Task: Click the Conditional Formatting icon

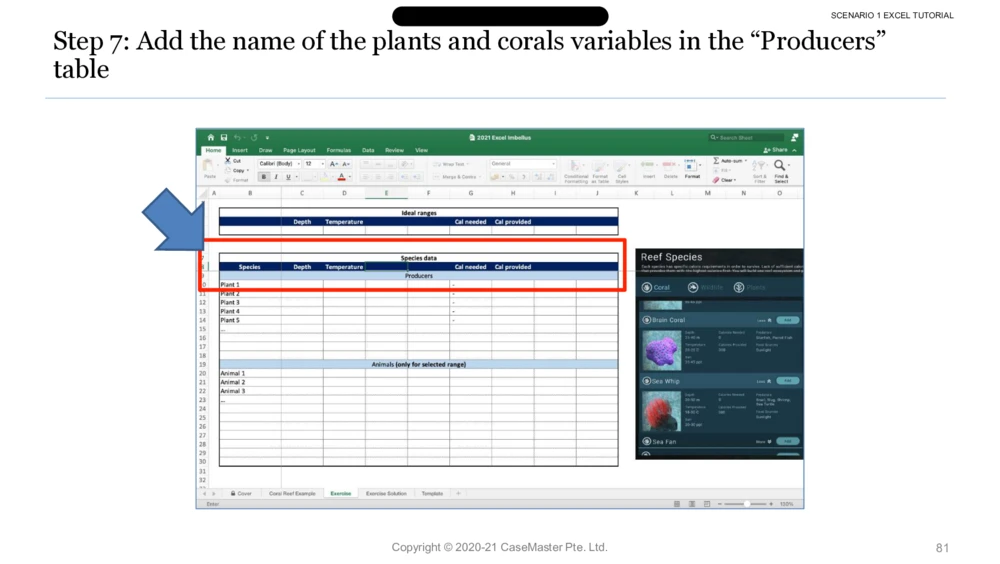Action: click(576, 168)
